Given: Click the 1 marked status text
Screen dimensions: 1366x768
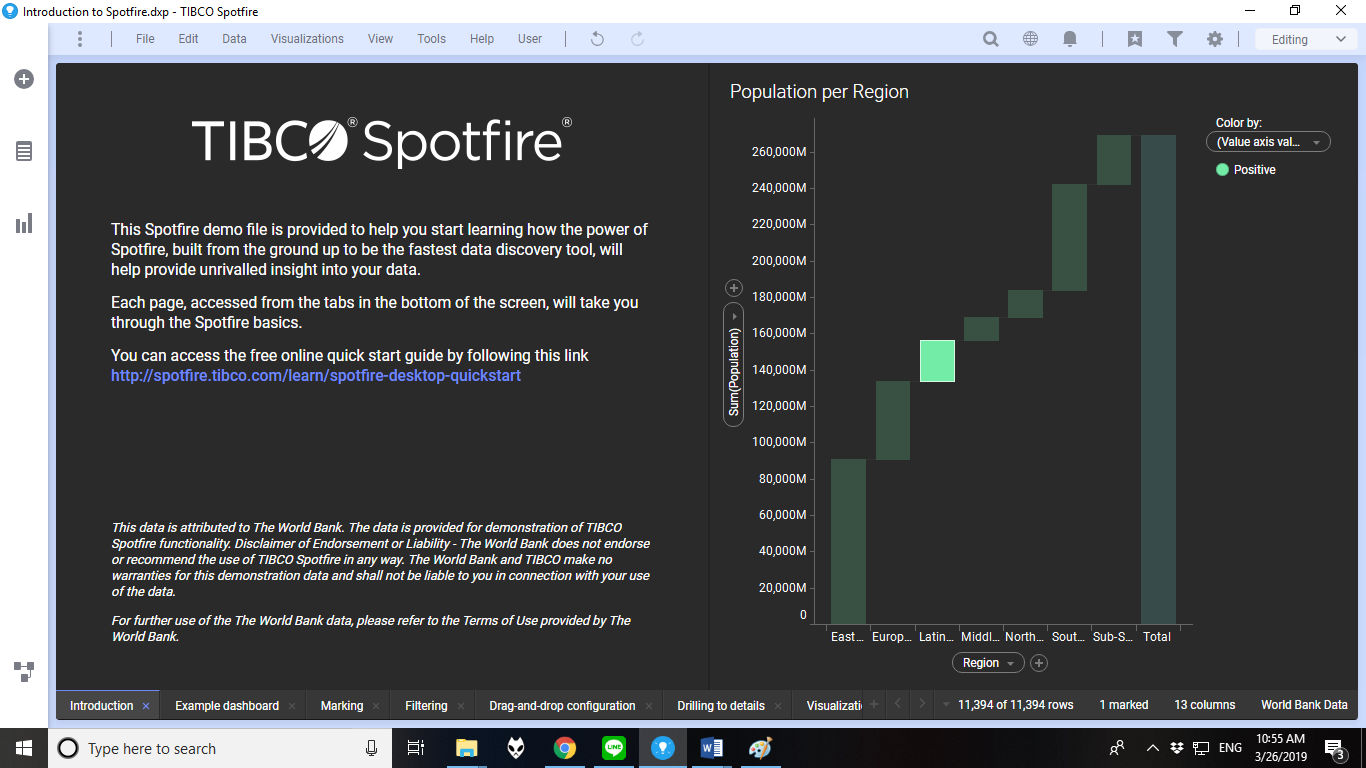Looking at the screenshot, I should (x=1124, y=705).
